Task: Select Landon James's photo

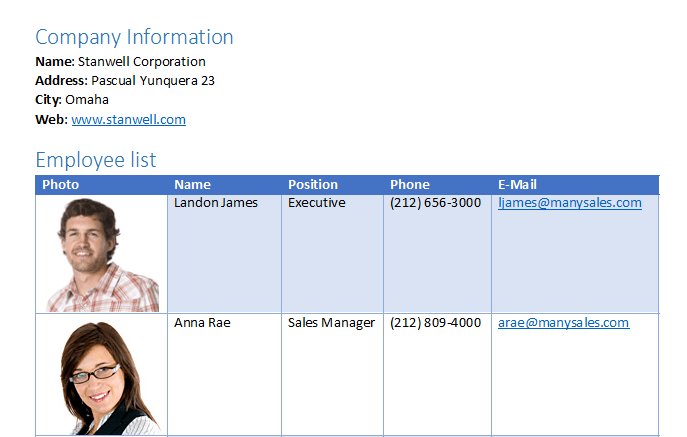Action: click(101, 255)
